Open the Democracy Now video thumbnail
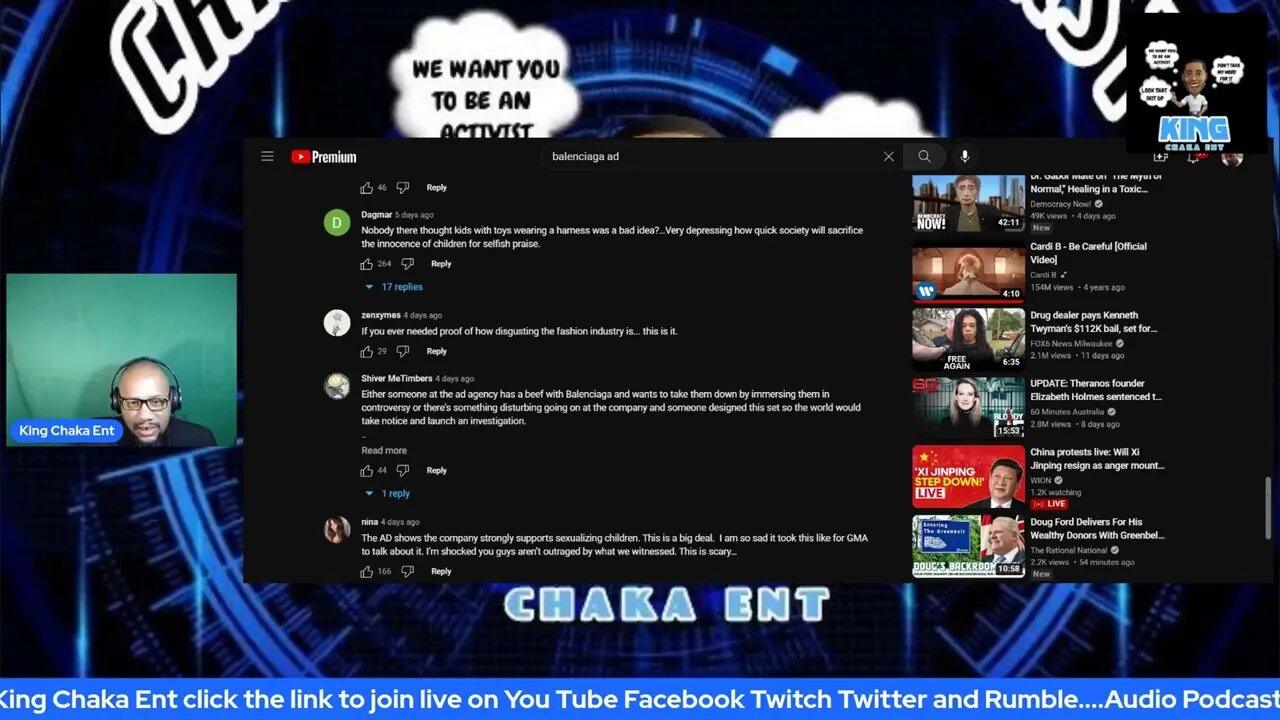Image resolution: width=1280 pixels, height=720 pixels. pos(968,204)
